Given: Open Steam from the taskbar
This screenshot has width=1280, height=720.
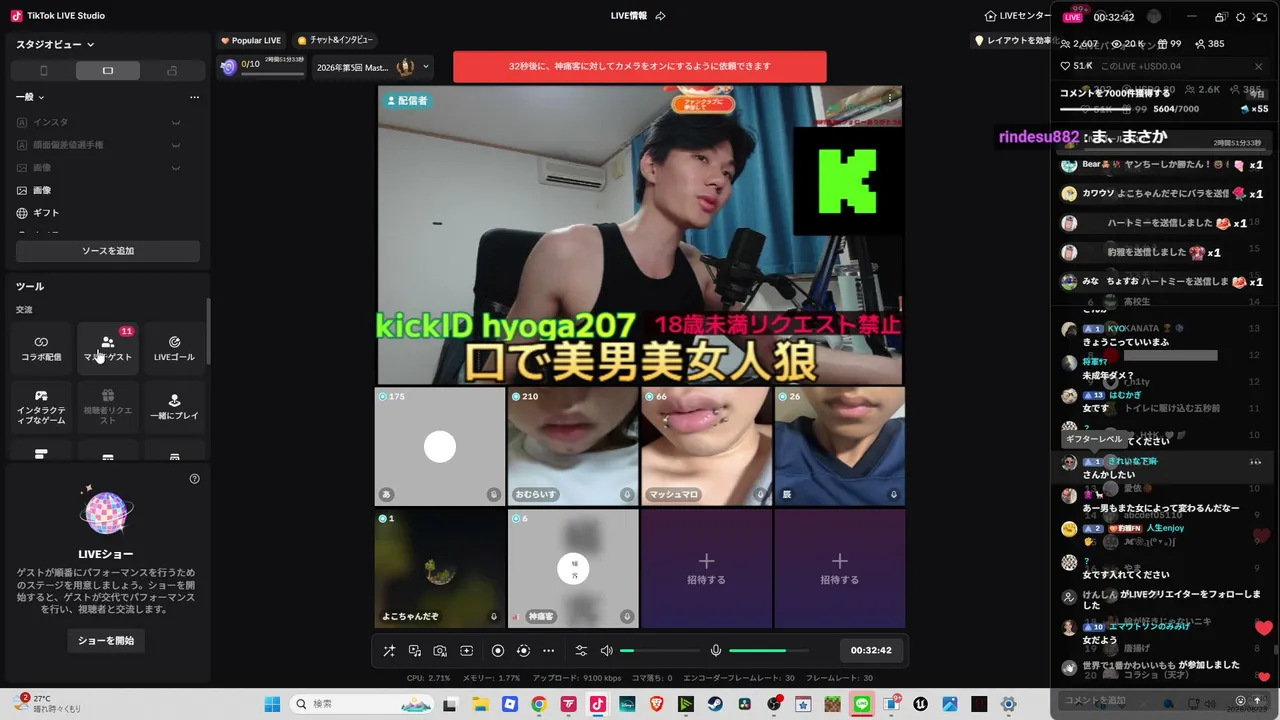Looking at the screenshot, I should [x=715, y=704].
